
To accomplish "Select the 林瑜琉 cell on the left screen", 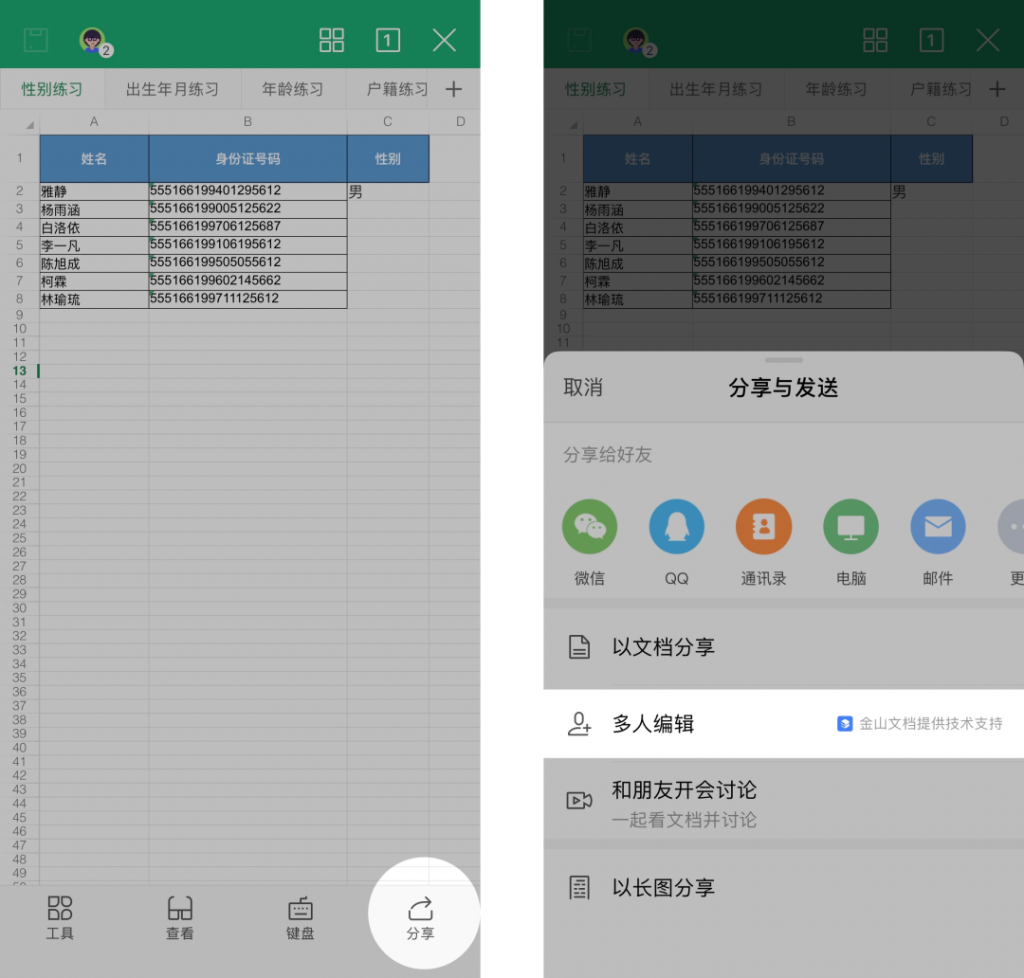I will (x=94, y=299).
